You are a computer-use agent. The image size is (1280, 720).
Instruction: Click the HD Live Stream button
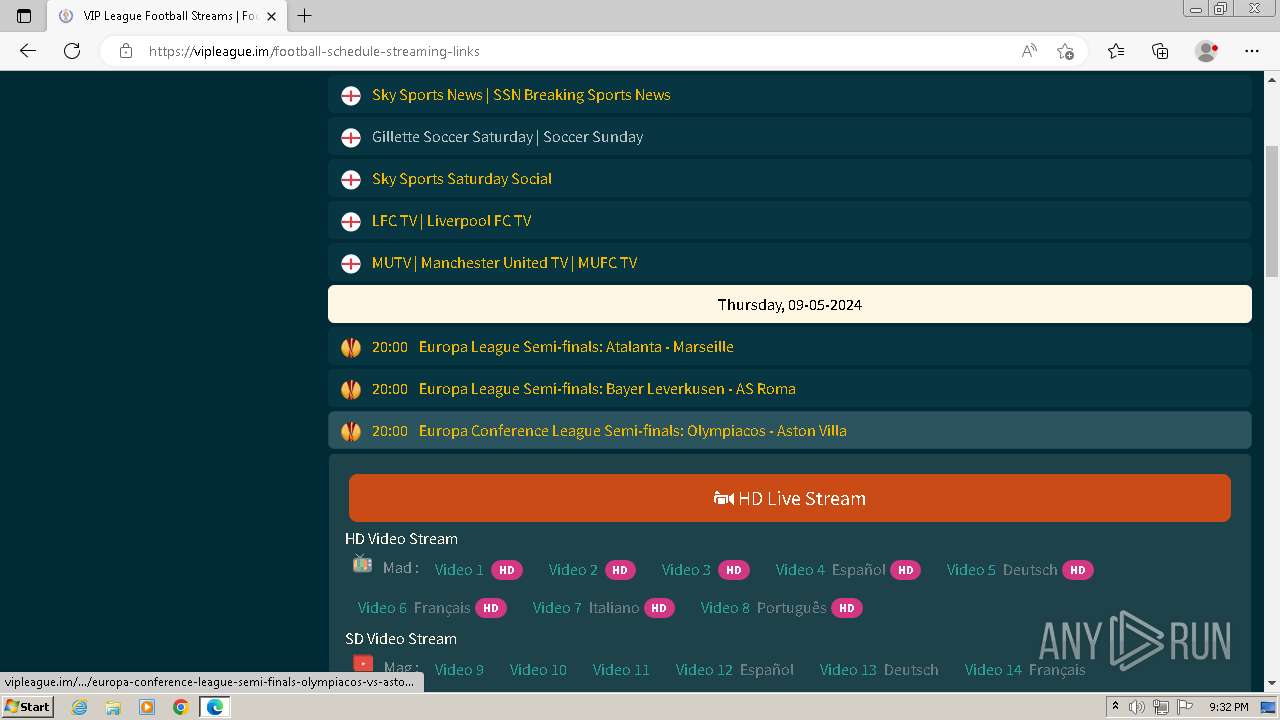790,498
